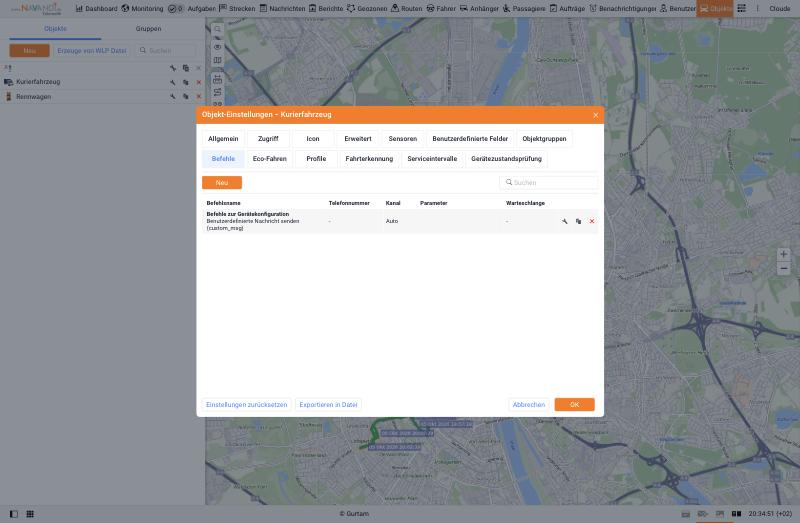Delete the Rennwagen object

pos(198,96)
